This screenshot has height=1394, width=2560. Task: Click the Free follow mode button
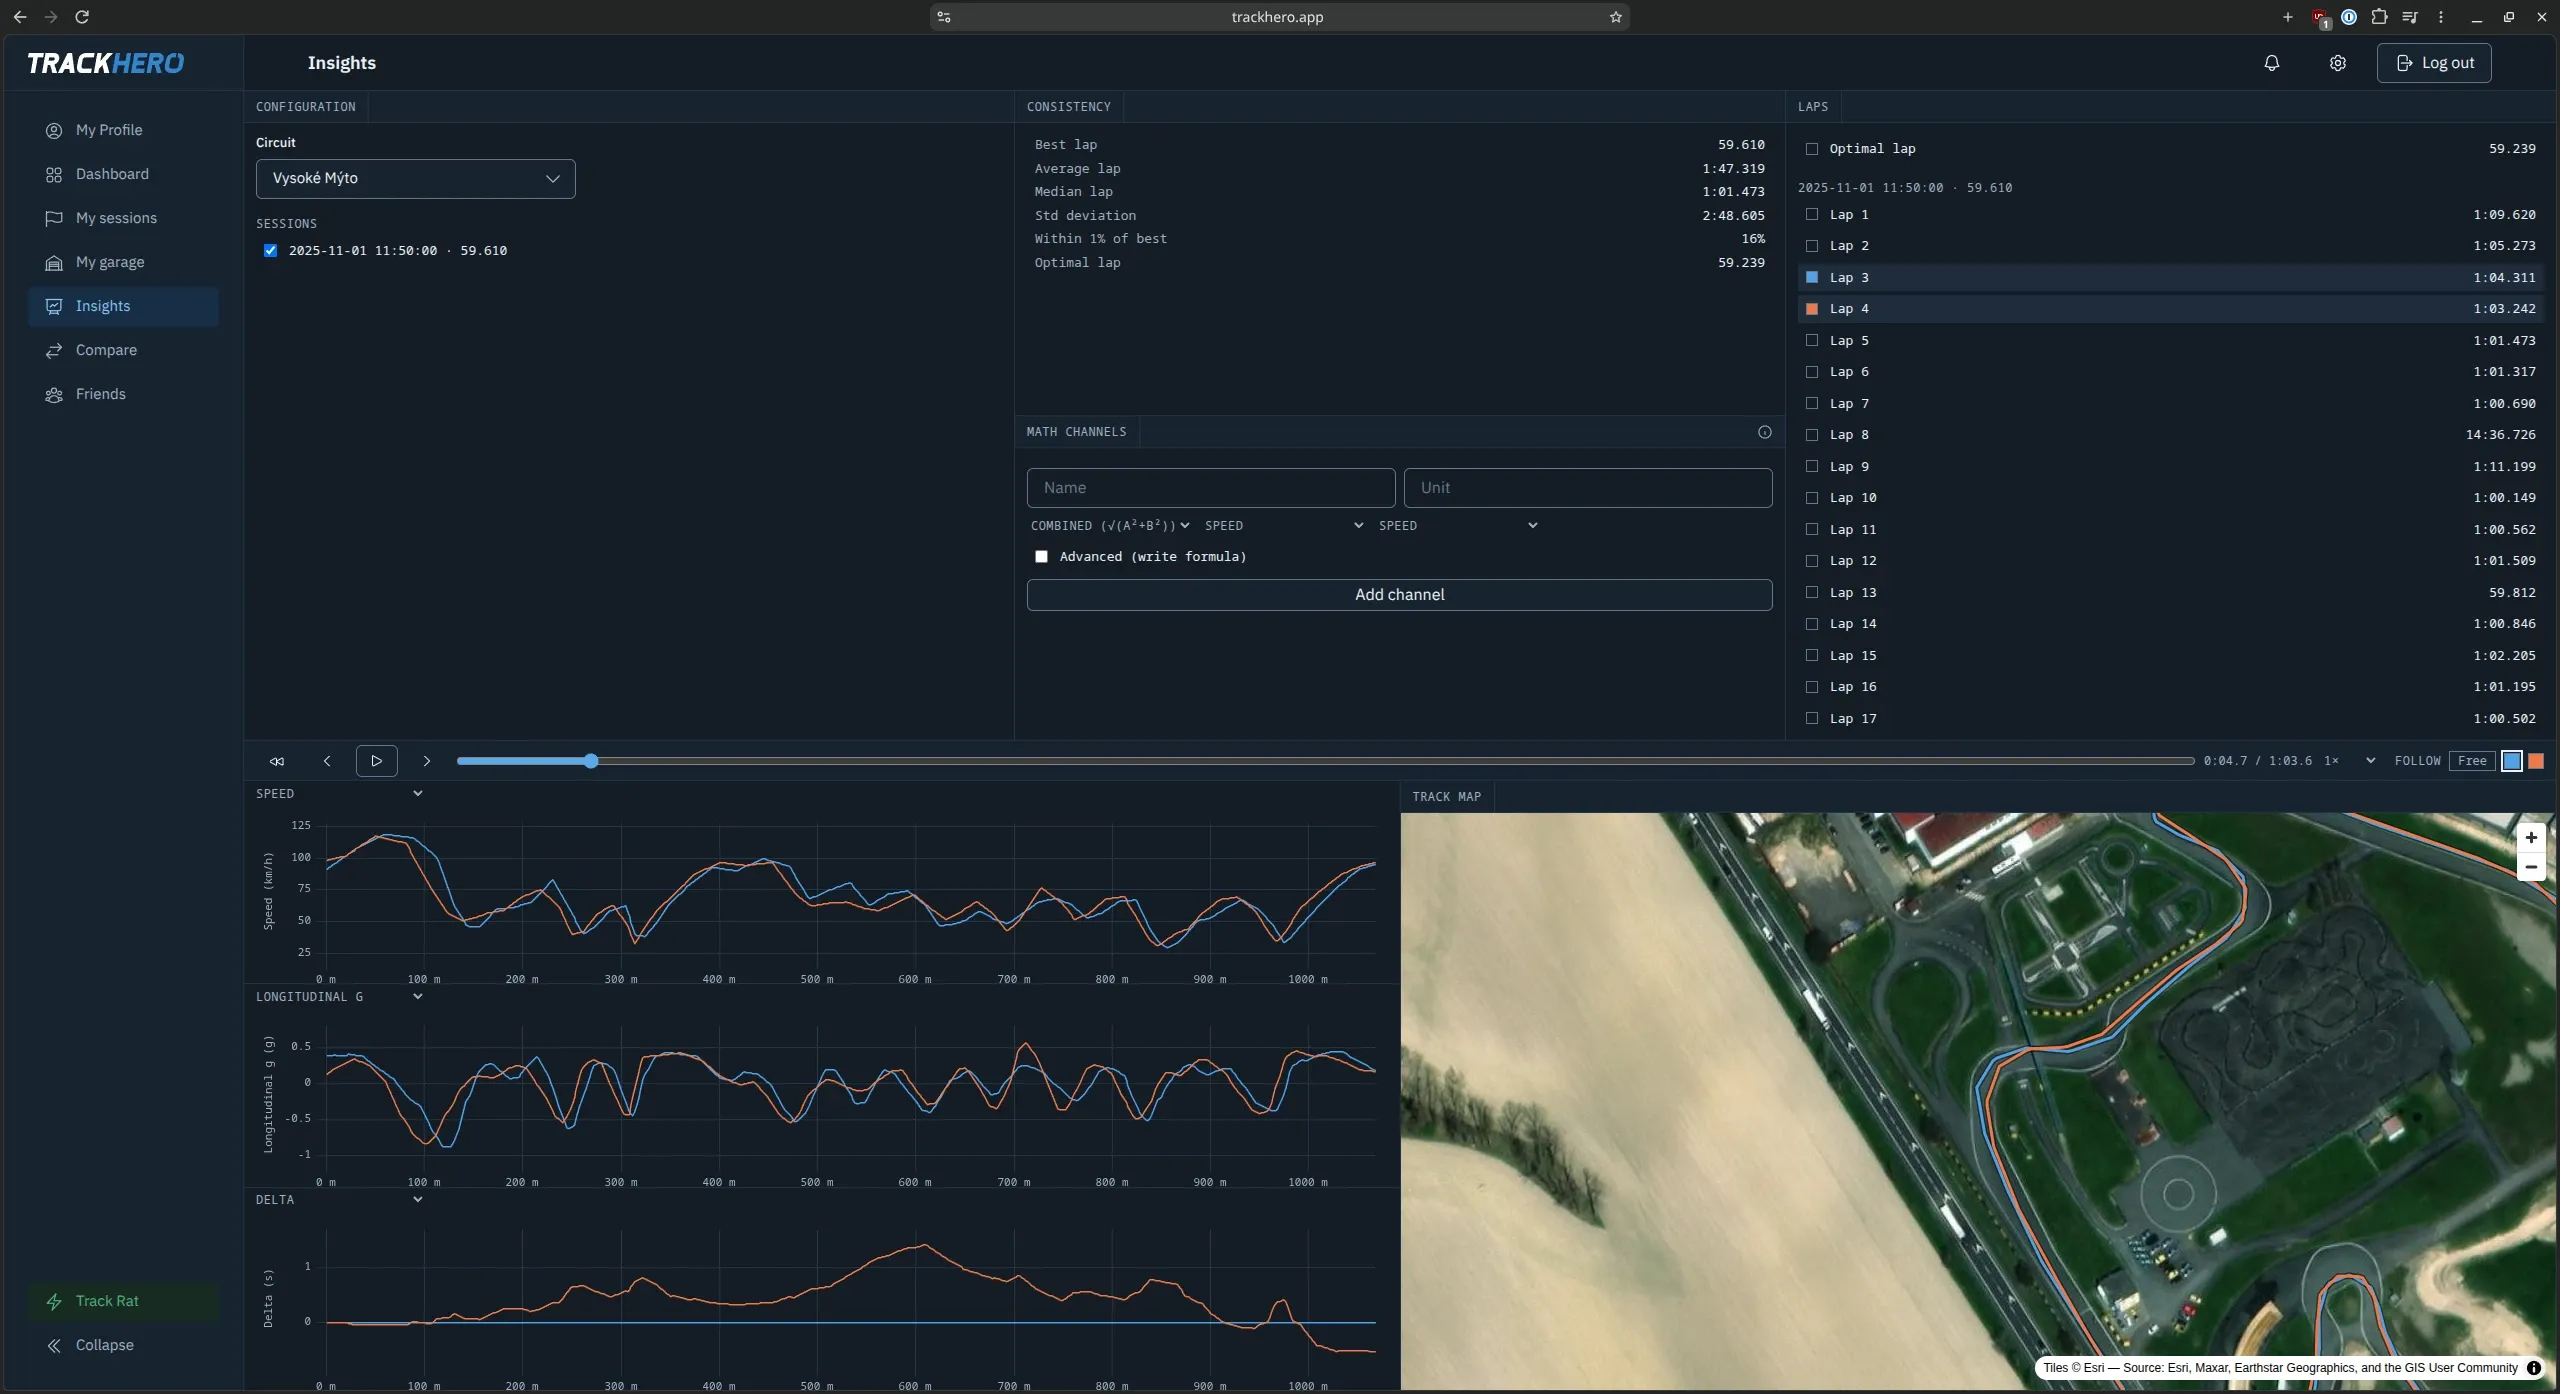2471,761
